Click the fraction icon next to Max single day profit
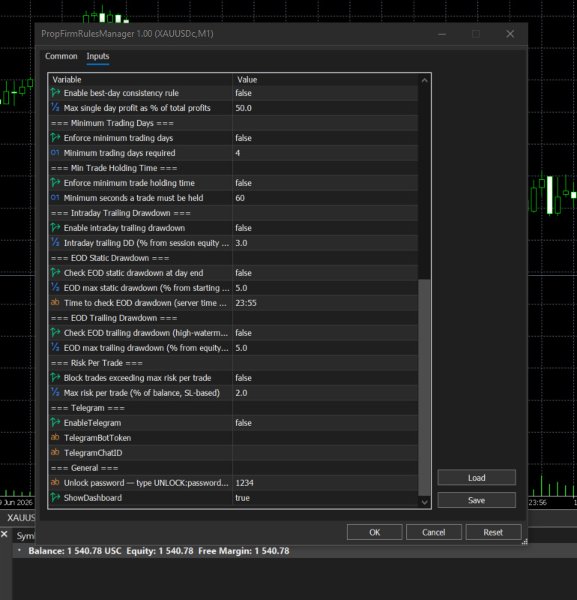577x600 pixels. pyautogui.click(x=55, y=108)
